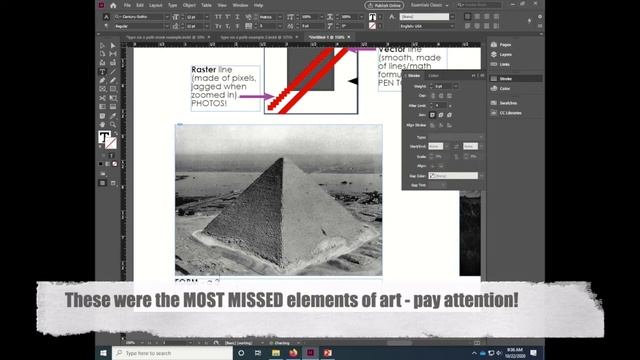Toggle Underline formatting button
This screenshot has height=360, width=640.
tap(237, 17)
